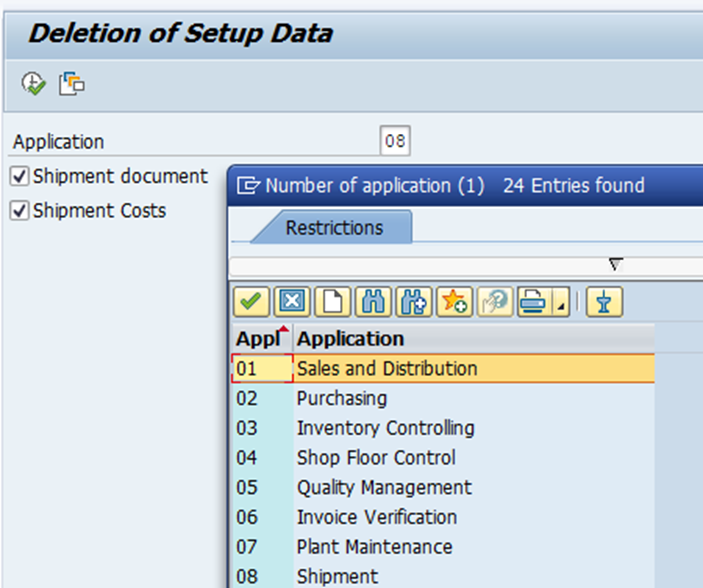
Task: Click the pin Hold List icon
Action: coord(604,301)
